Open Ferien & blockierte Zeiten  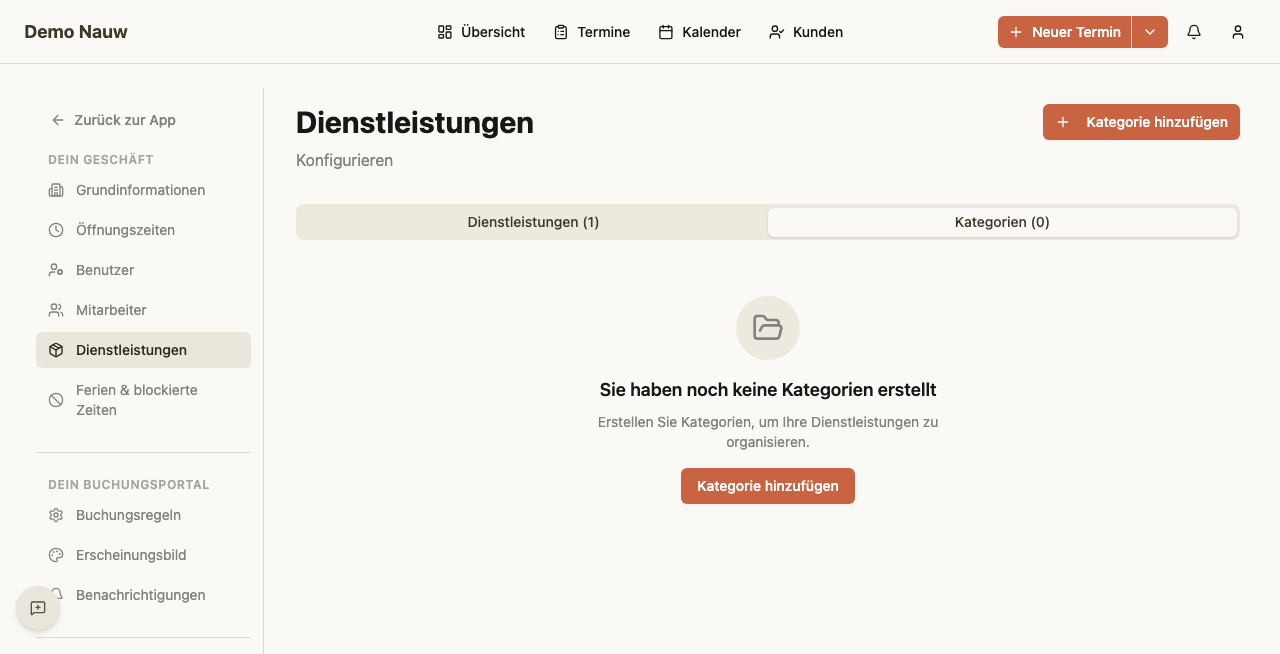coord(143,400)
